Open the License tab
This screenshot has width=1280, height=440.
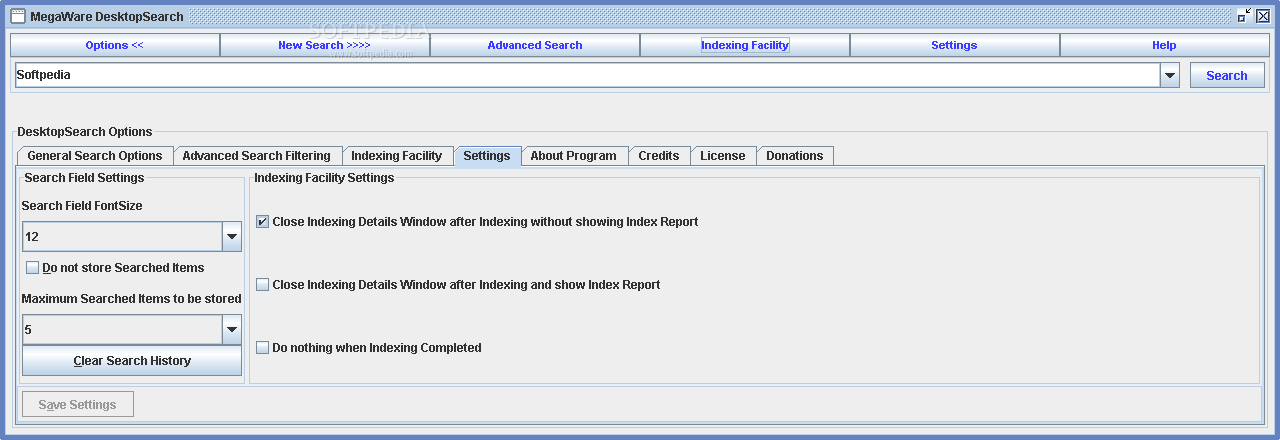[x=722, y=156]
